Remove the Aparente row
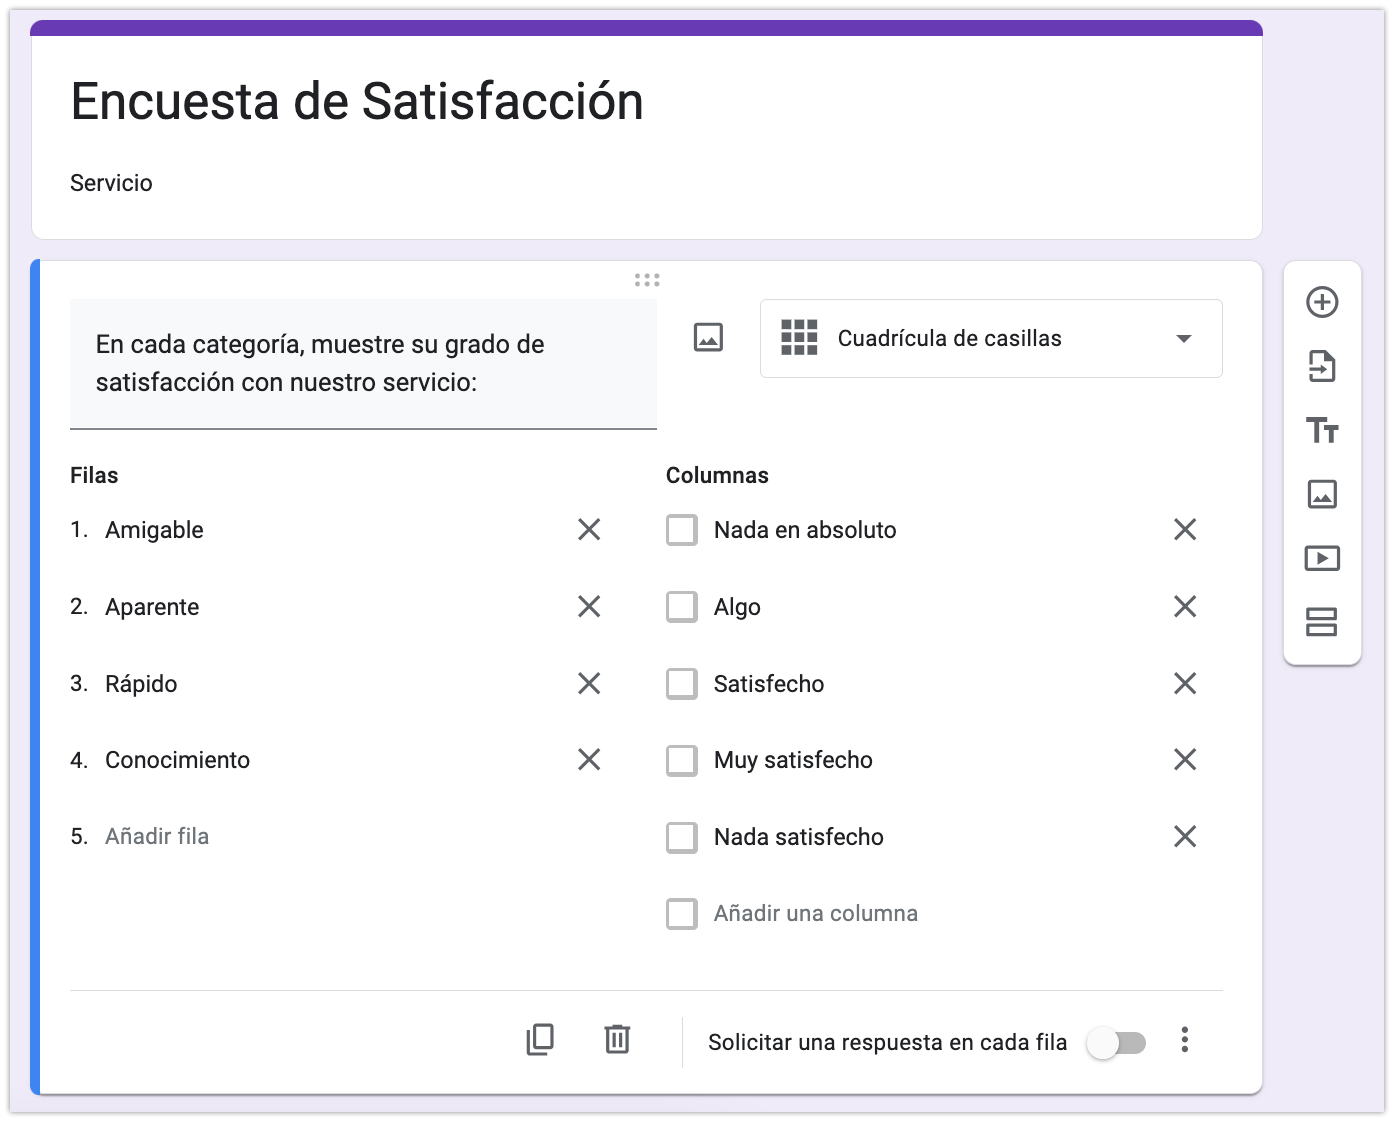Viewport: 1394px width, 1122px height. coord(589,606)
